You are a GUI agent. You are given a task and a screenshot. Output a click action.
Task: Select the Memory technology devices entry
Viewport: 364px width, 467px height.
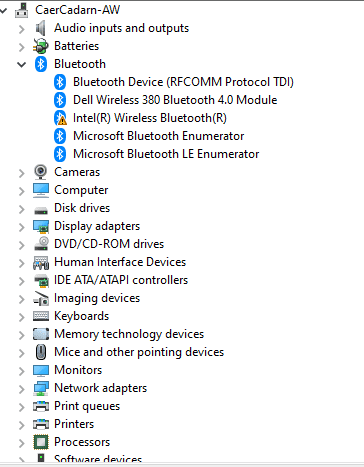(x=129, y=334)
